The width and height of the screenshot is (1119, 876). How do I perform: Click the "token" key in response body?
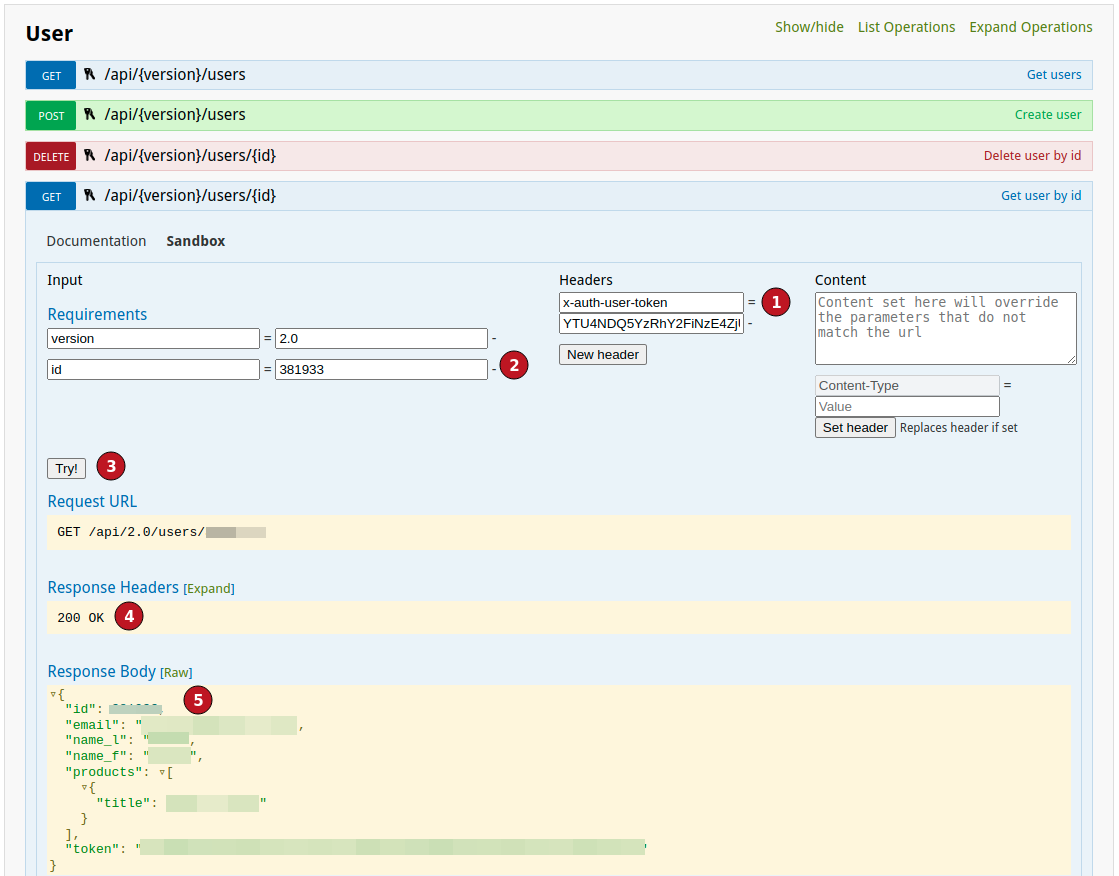(92, 849)
